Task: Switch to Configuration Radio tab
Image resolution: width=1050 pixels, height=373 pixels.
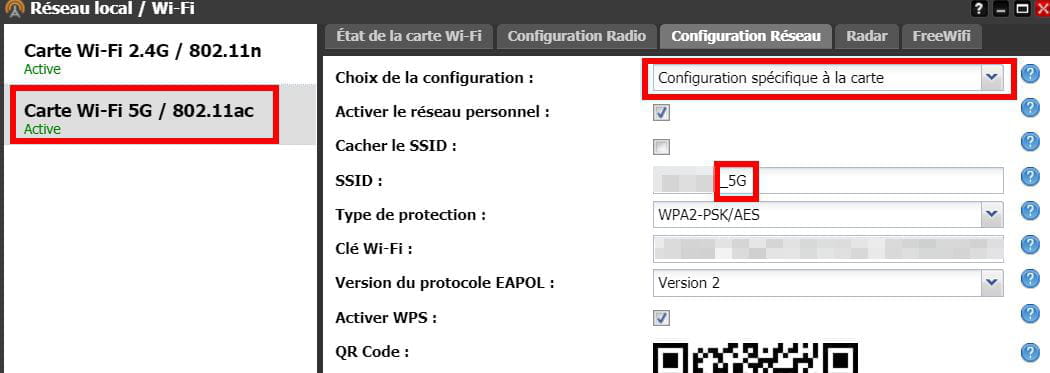Action: 577,36
